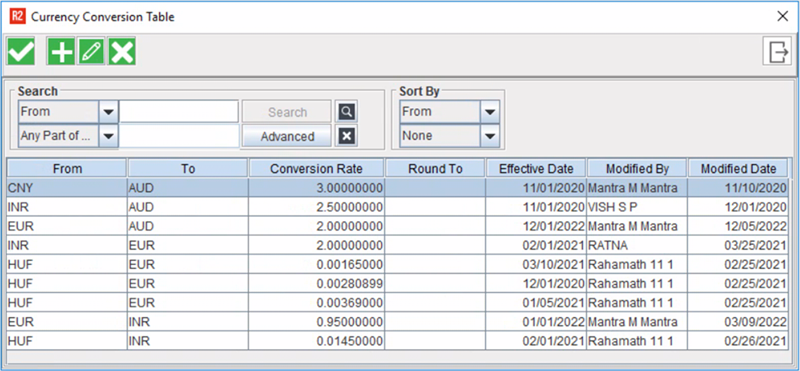
Task: Click the To column header
Action: [x=188, y=168]
